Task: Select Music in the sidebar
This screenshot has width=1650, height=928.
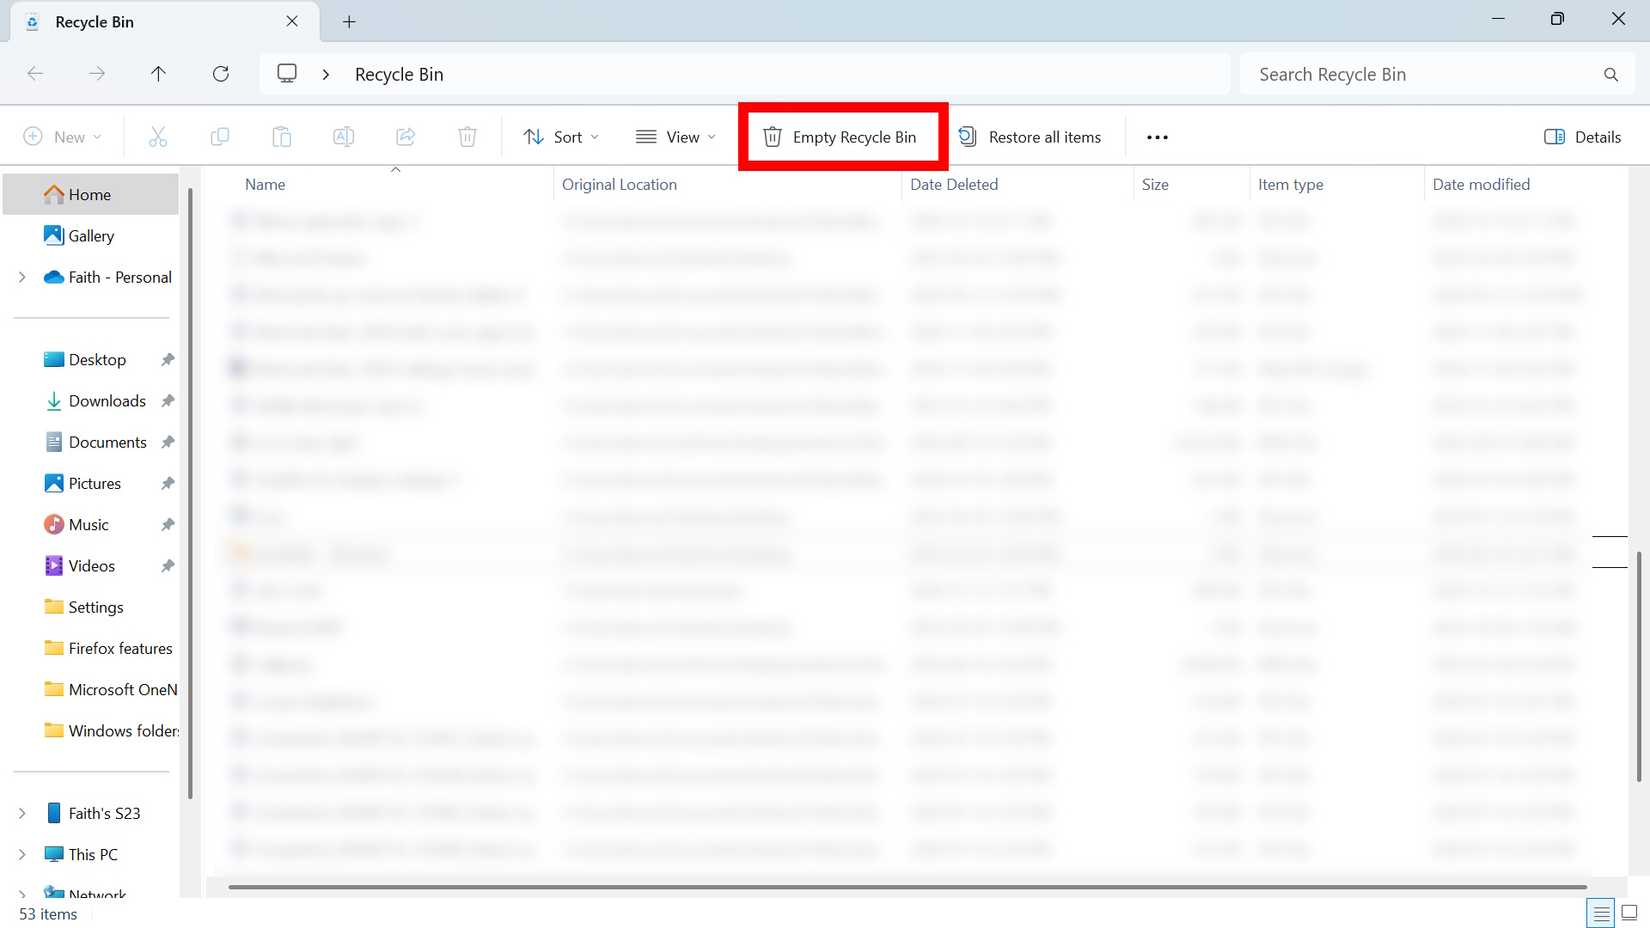Action: (x=91, y=525)
